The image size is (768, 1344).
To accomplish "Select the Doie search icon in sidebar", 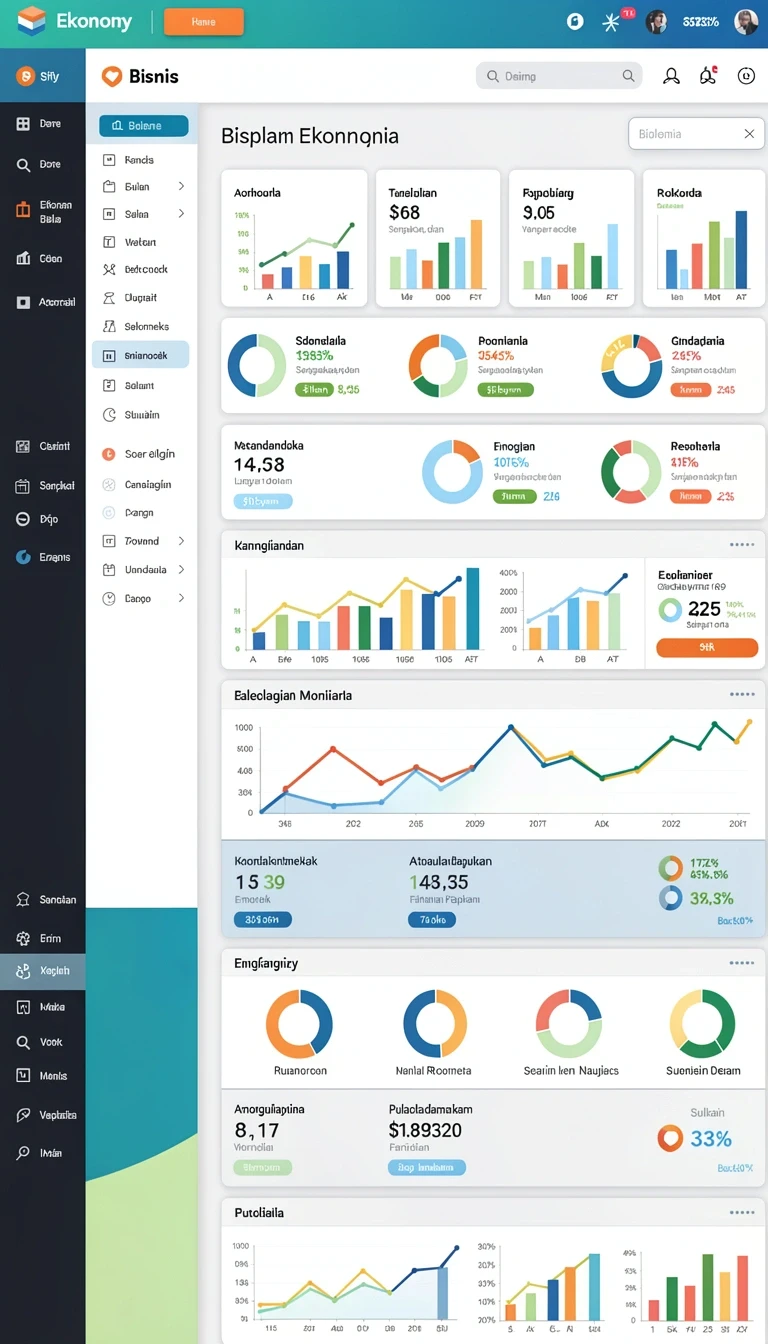I will click(x=23, y=165).
